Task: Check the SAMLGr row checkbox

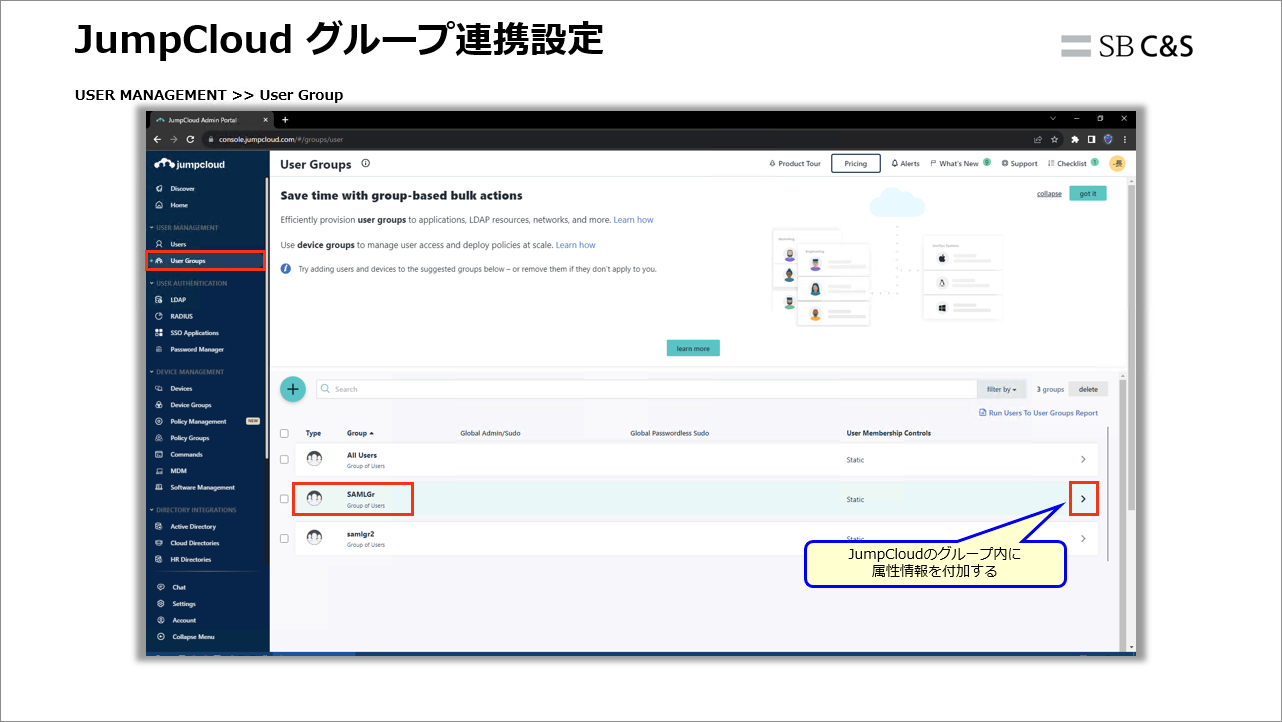Action: (284, 499)
